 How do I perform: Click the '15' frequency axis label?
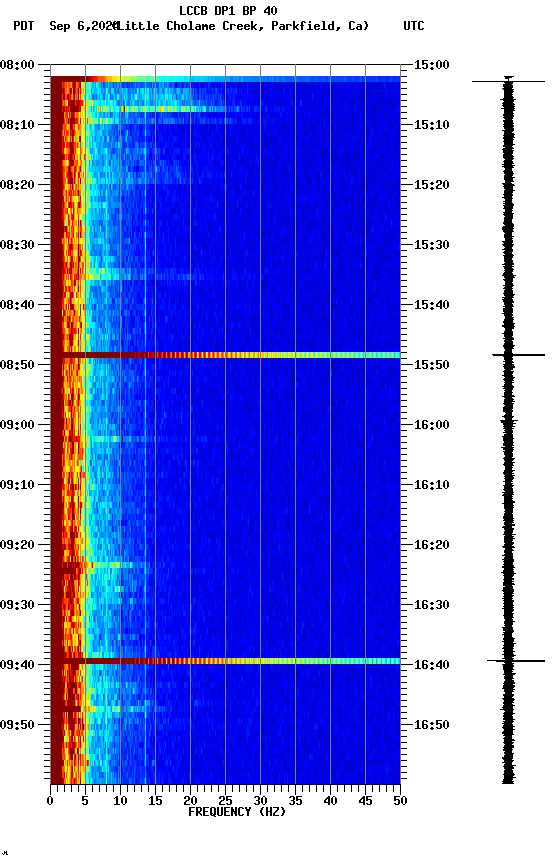(x=155, y=801)
